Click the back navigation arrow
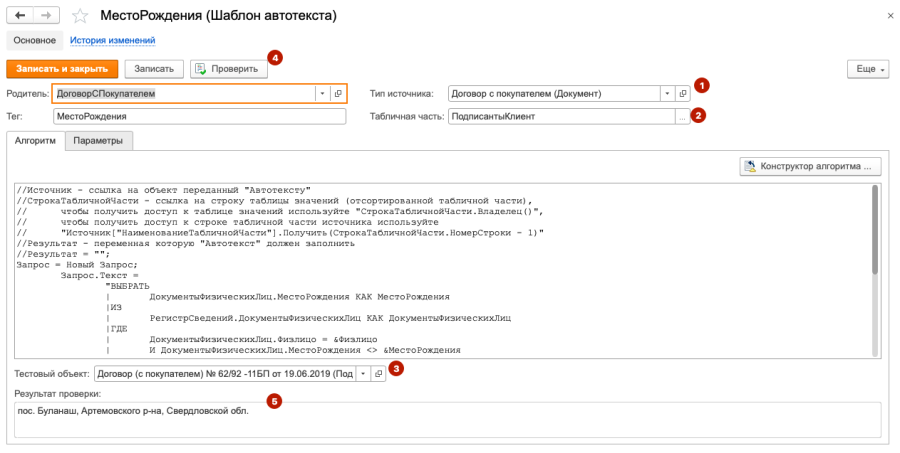900x453 pixels. coord(20,17)
